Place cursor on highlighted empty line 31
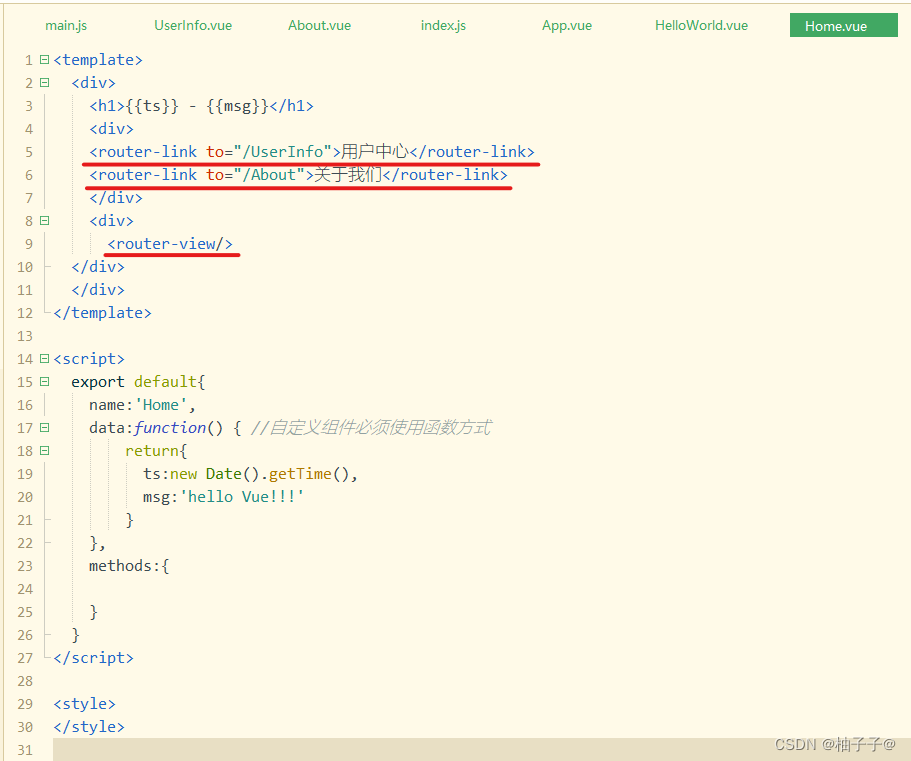 coord(481,749)
